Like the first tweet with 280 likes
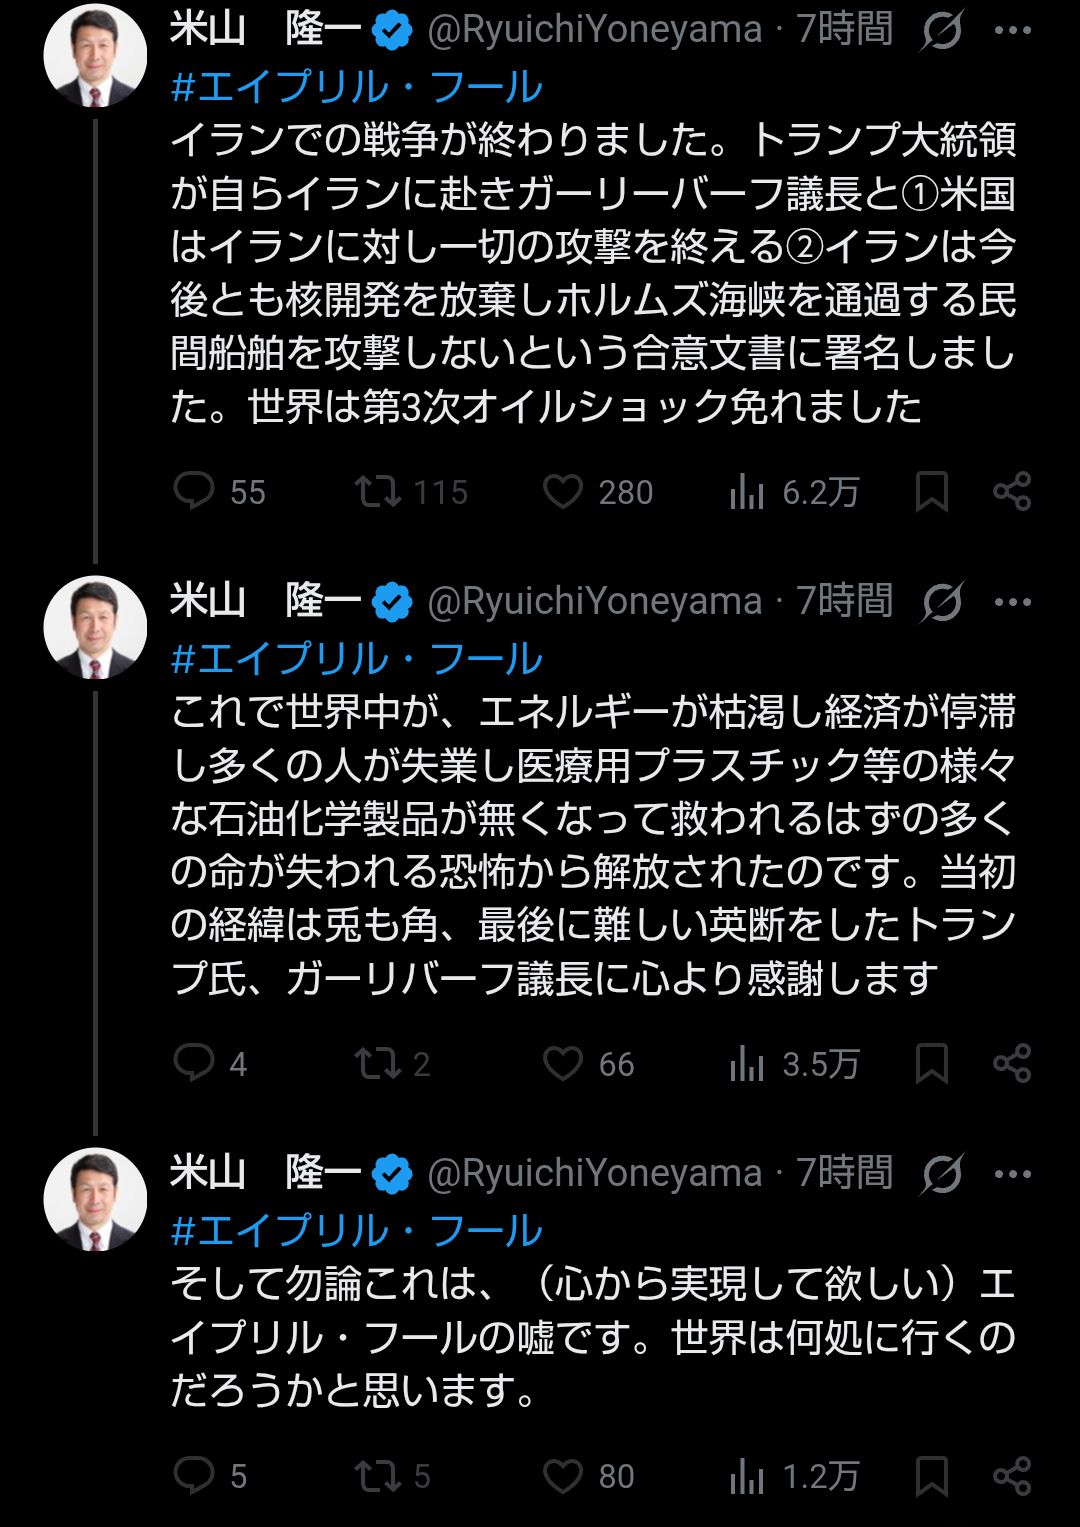1080x1527 pixels. [563, 492]
